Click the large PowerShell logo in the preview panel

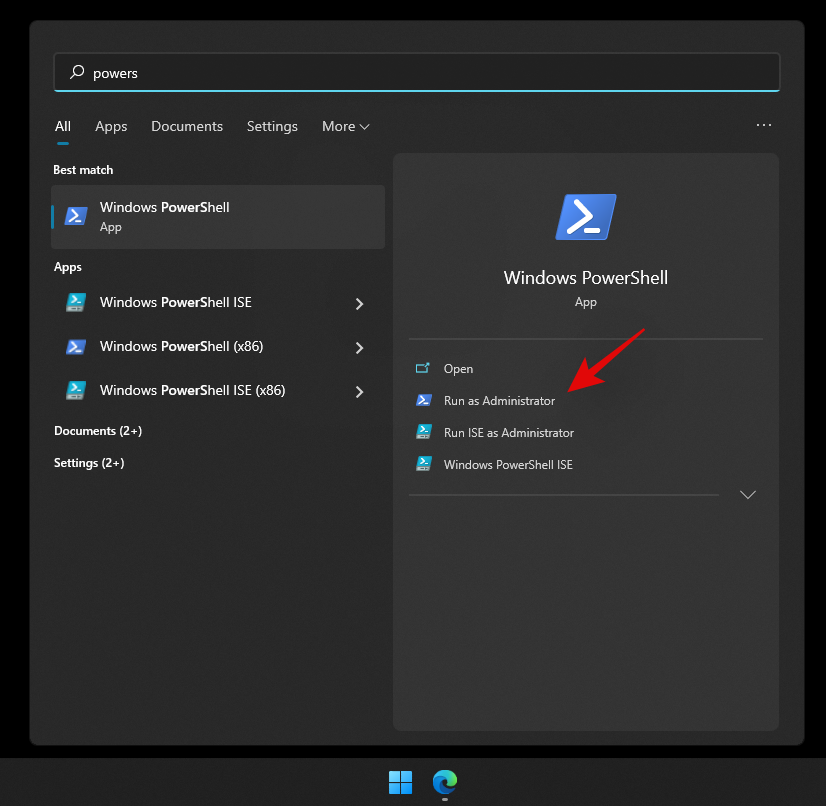pyautogui.click(x=585, y=216)
